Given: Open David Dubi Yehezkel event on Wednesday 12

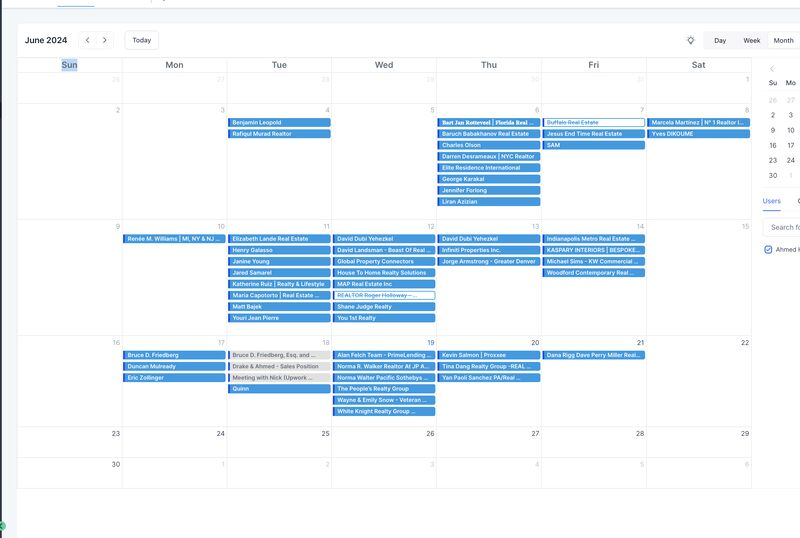Looking at the screenshot, I should (x=384, y=239).
